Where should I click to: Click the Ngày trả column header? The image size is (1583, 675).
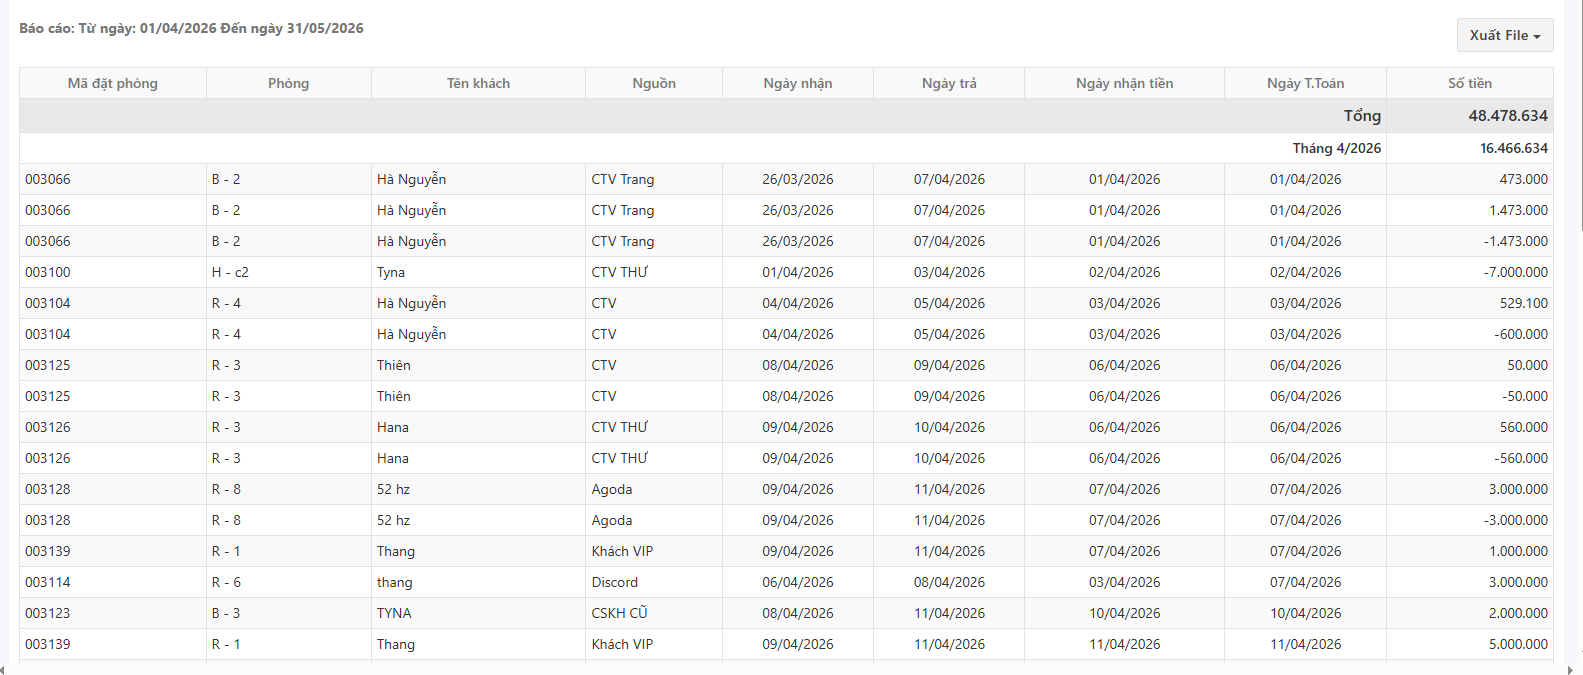click(949, 83)
